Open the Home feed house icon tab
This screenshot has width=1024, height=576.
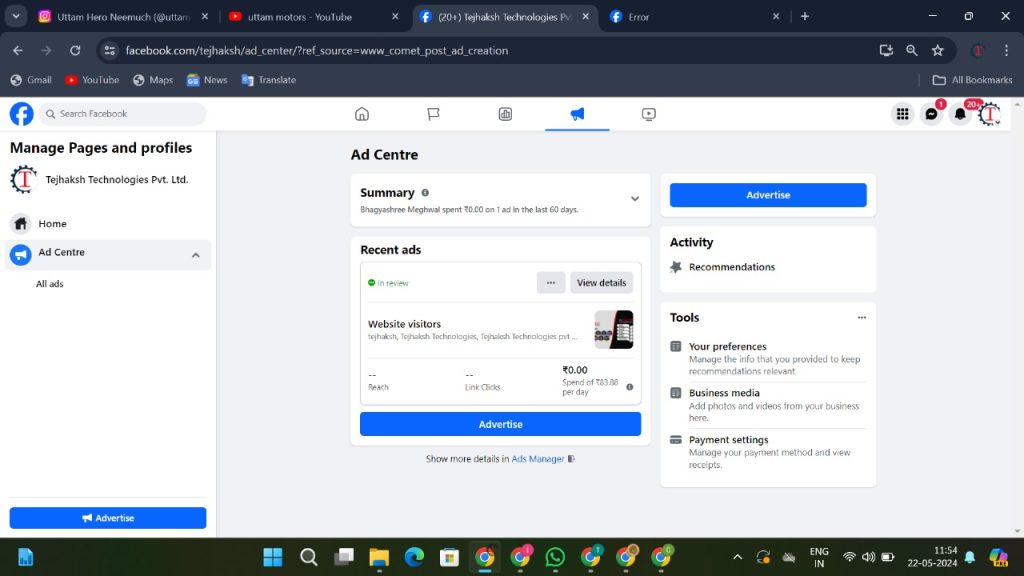pos(362,114)
